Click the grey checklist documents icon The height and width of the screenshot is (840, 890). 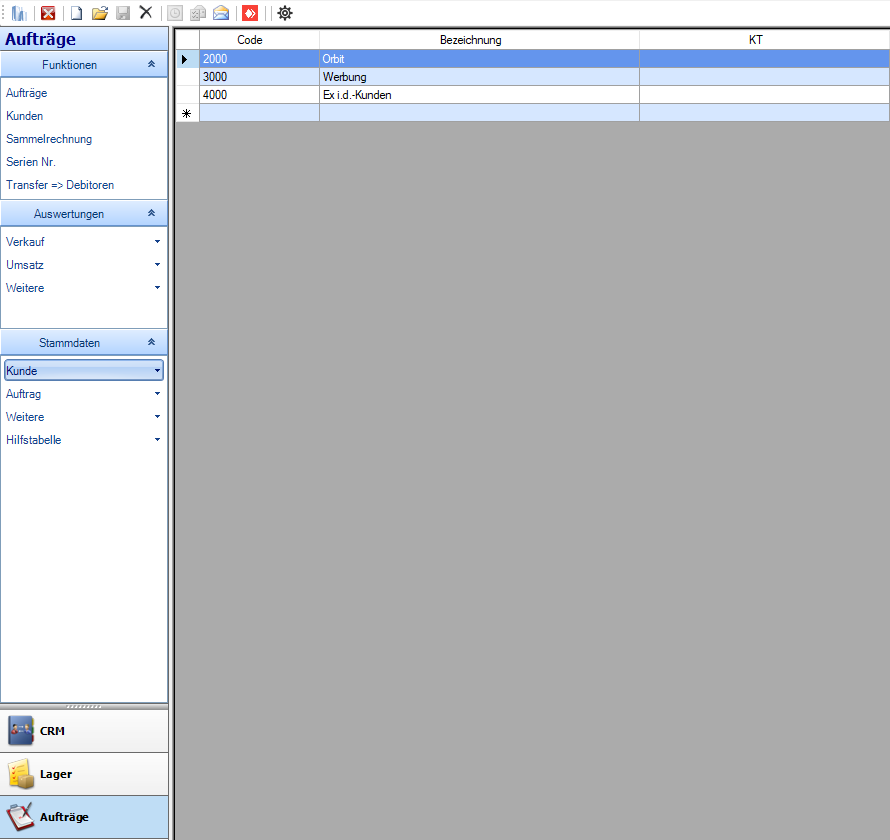198,13
